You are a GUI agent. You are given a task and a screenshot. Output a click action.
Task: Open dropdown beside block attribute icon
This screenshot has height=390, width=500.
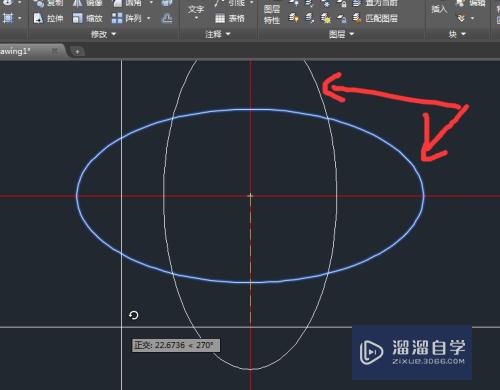[472, 18]
